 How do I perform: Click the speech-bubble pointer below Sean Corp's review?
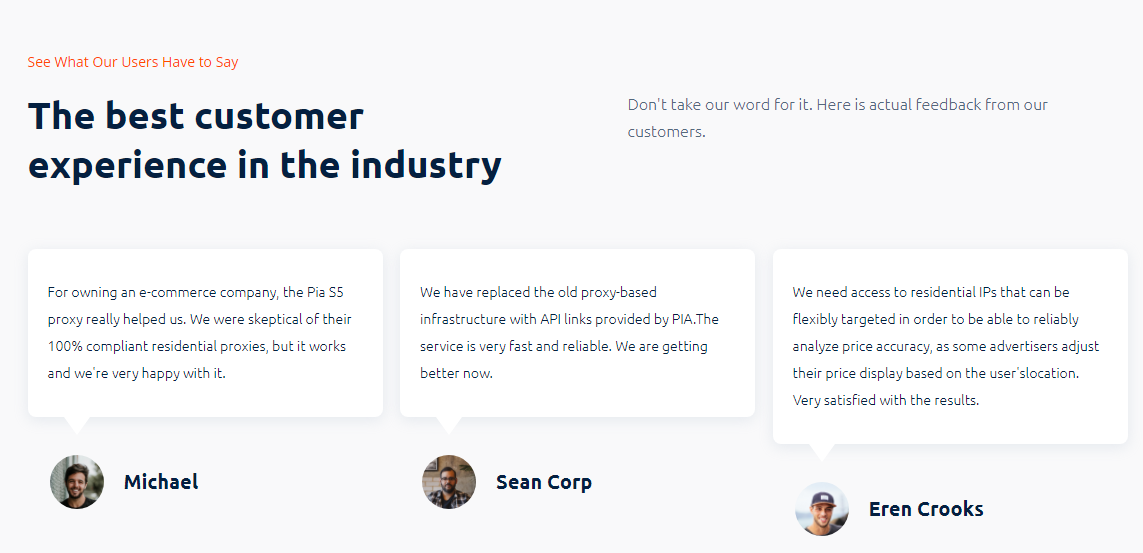(x=449, y=424)
